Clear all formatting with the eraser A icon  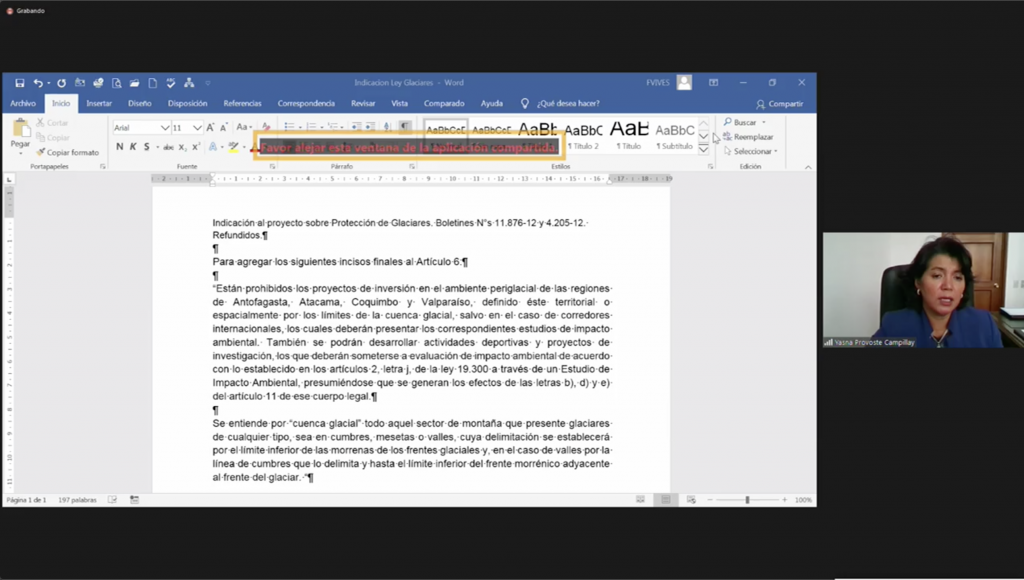(x=266, y=127)
